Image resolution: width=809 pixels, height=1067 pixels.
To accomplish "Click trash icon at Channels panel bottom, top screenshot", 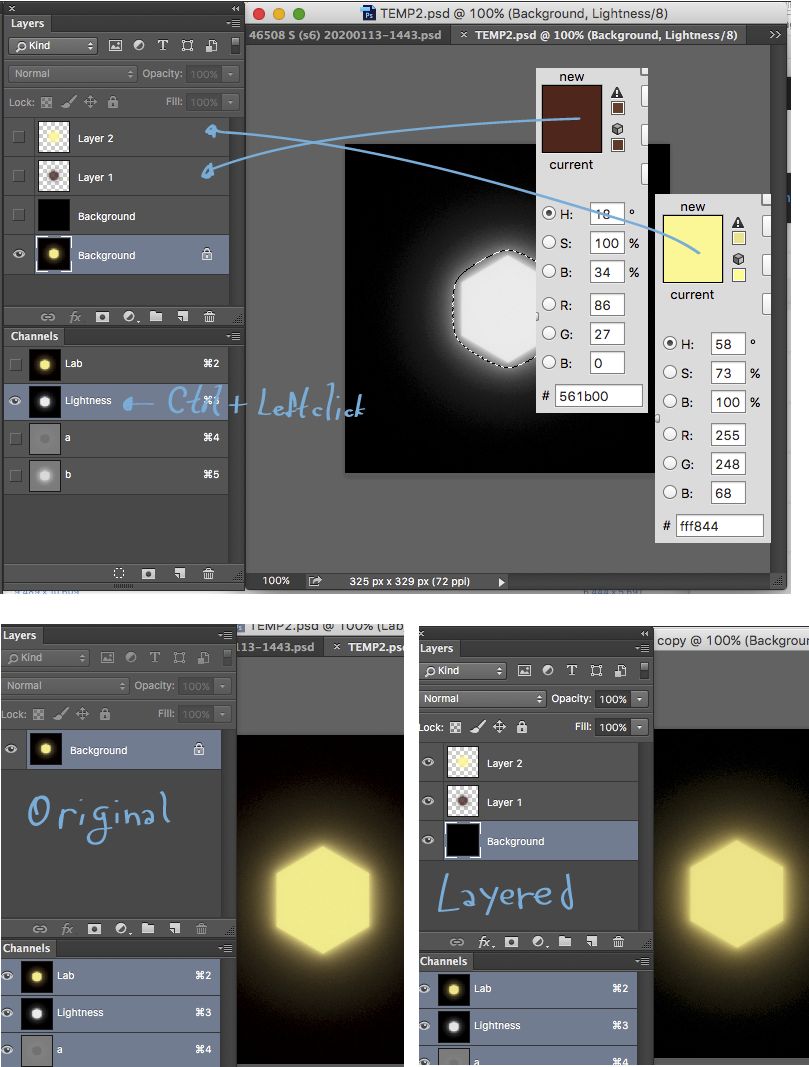I will 208,574.
